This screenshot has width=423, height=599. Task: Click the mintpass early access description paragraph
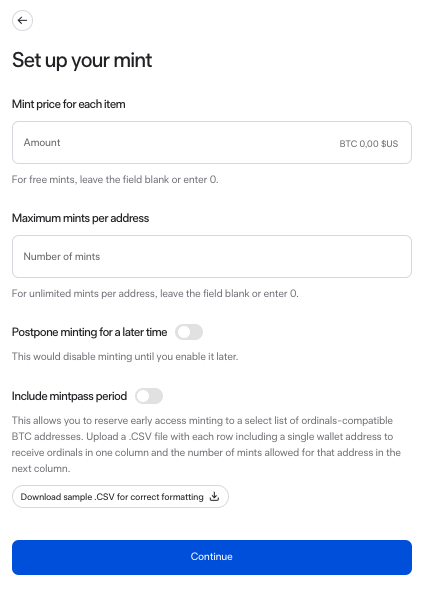(x=206, y=444)
